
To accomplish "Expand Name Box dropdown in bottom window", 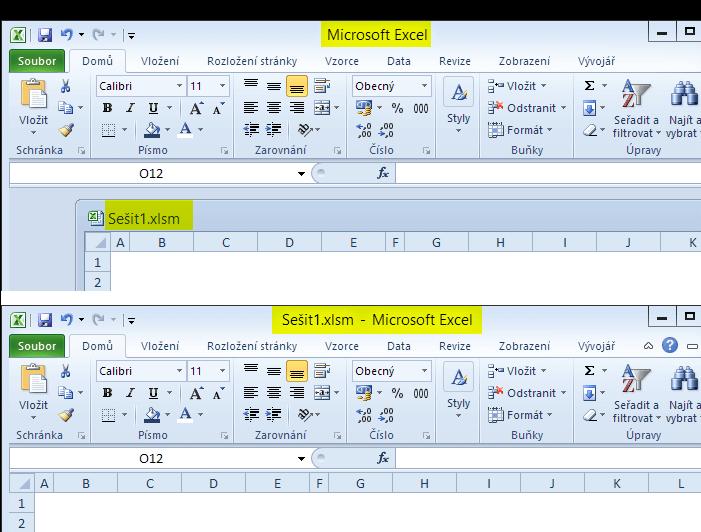I will [x=301, y=458].
